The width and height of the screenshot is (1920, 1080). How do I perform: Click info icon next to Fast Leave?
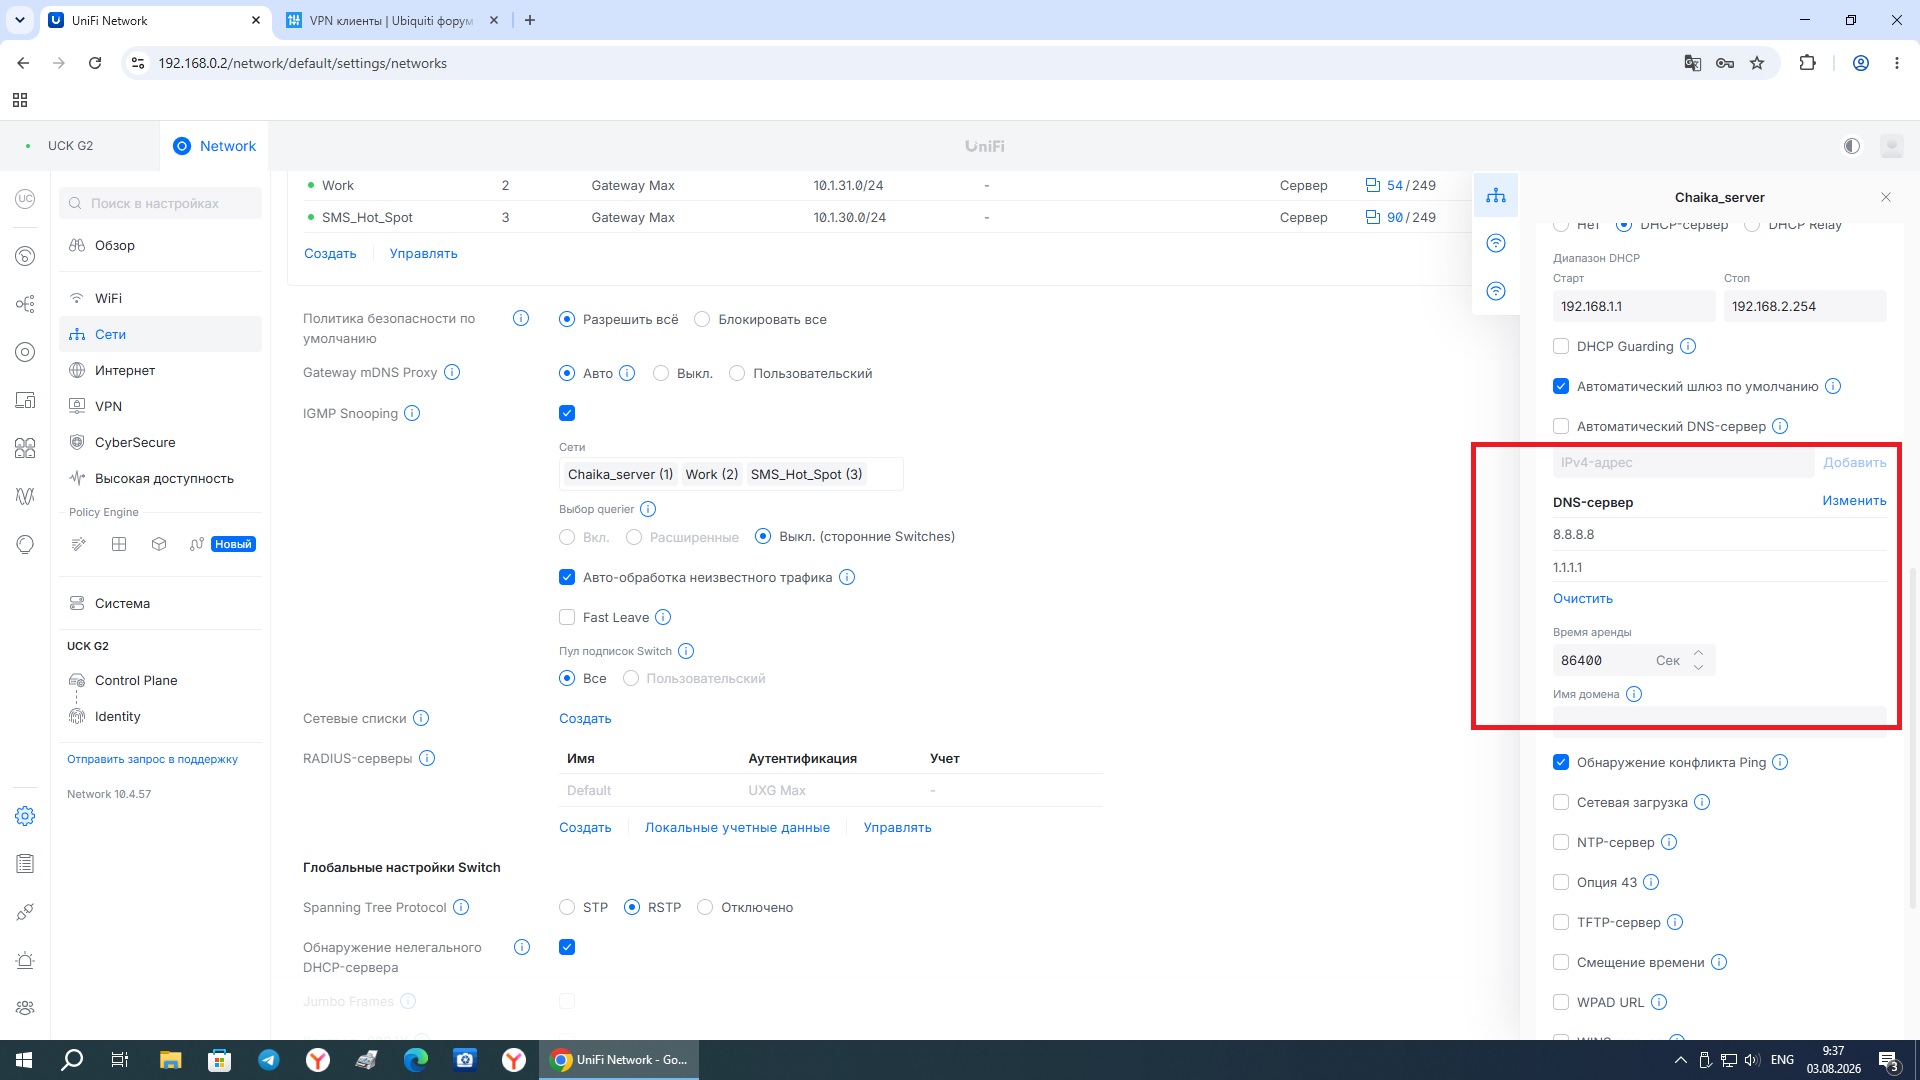pos(663,617)
